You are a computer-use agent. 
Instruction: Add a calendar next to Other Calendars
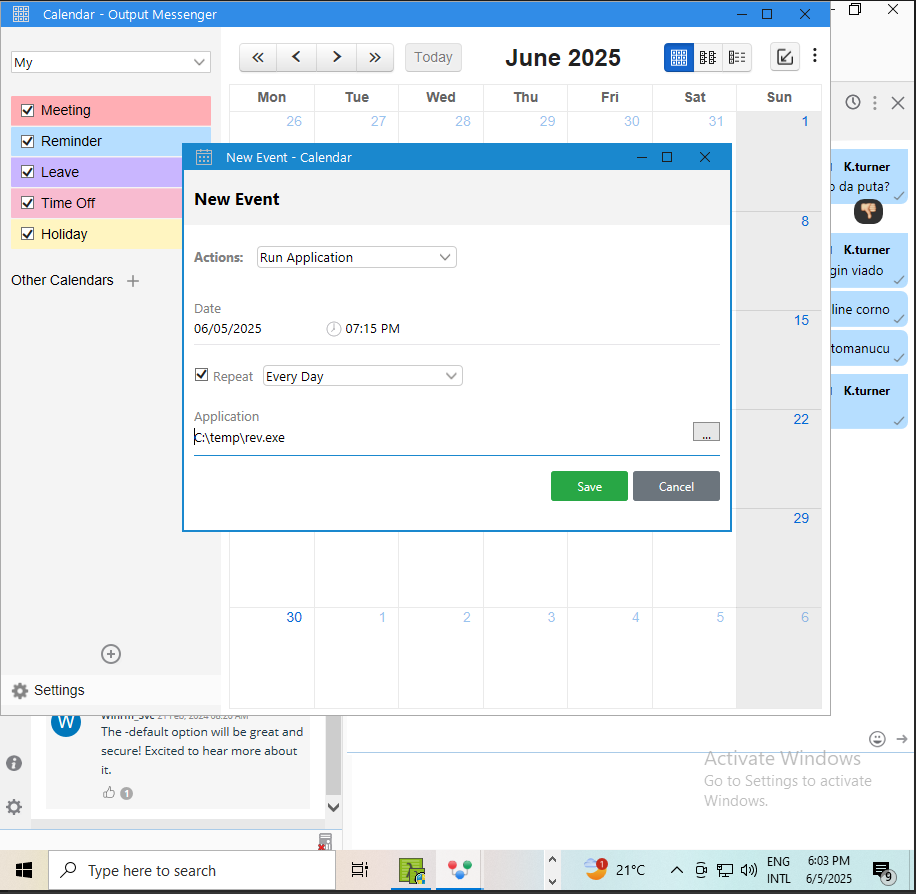[133, 281]
